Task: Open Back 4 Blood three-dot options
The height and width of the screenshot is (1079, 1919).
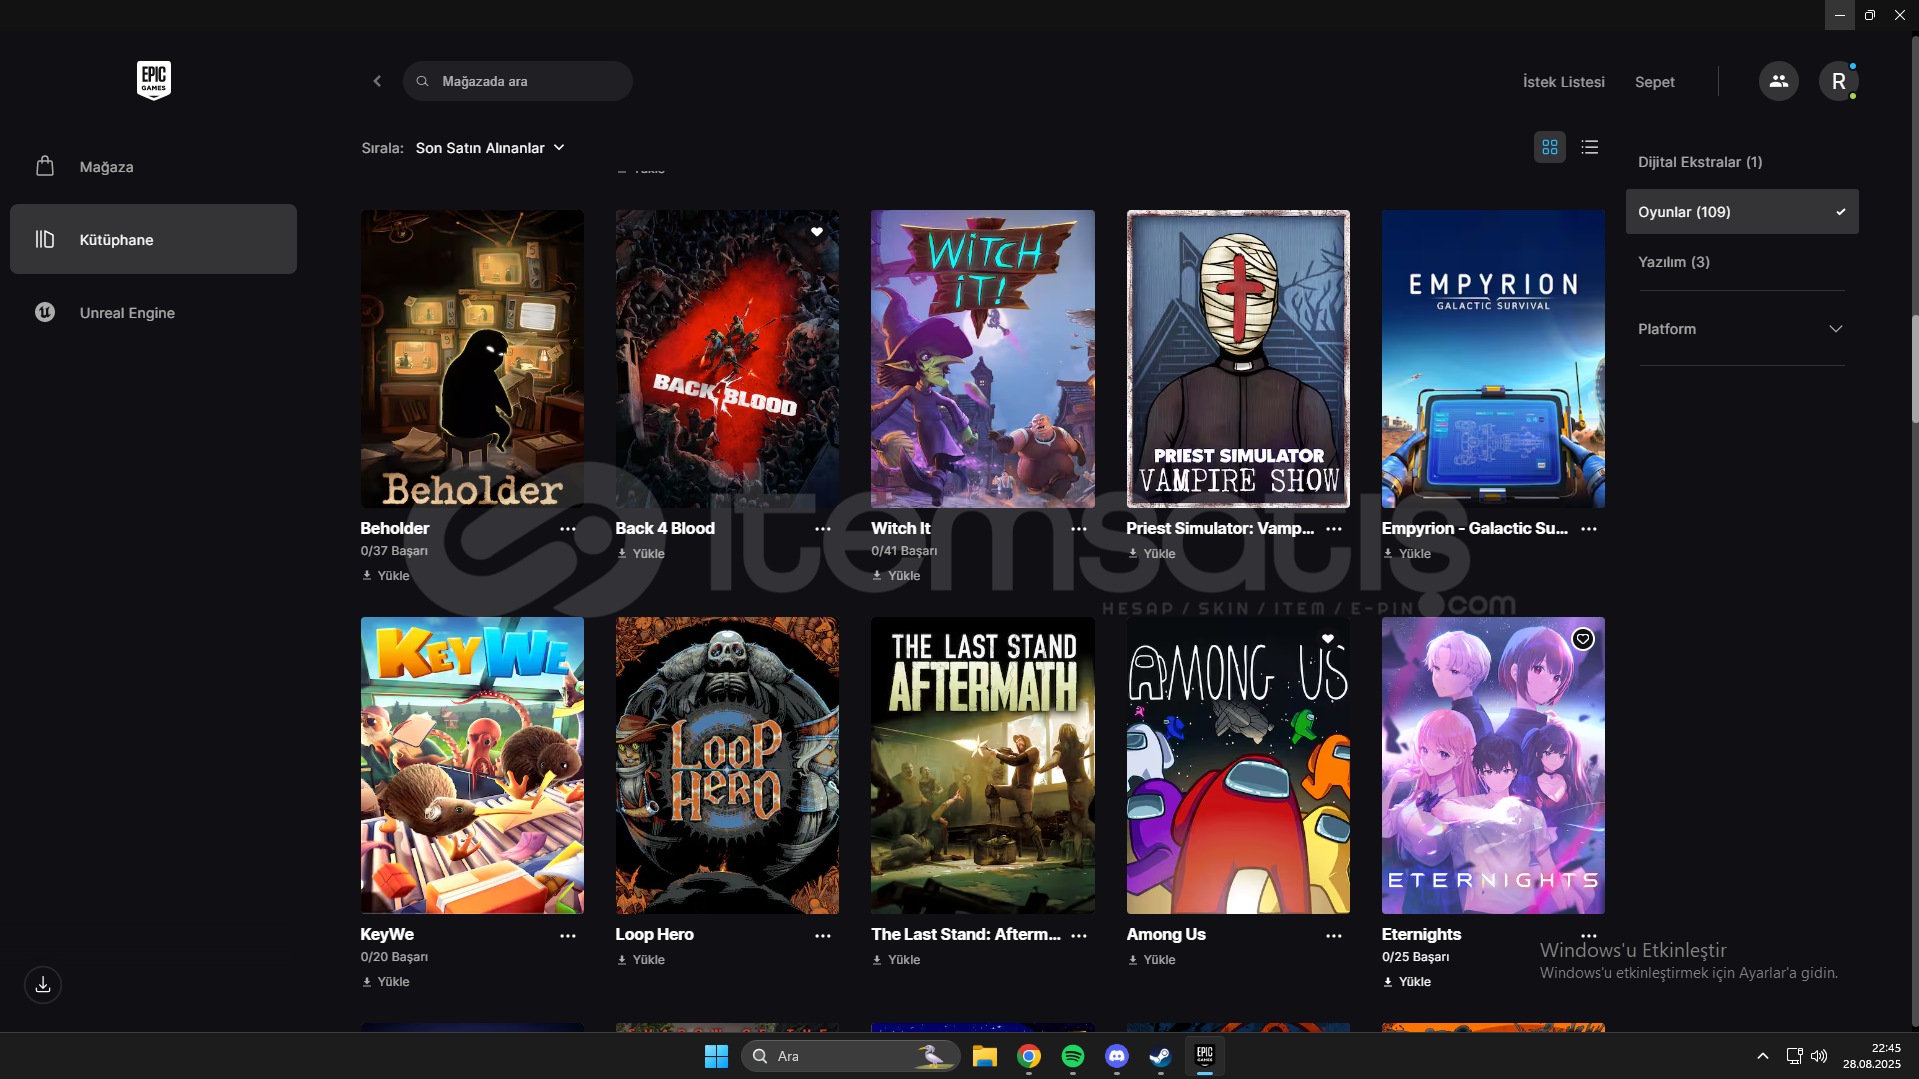Action: tap(822, 529)
